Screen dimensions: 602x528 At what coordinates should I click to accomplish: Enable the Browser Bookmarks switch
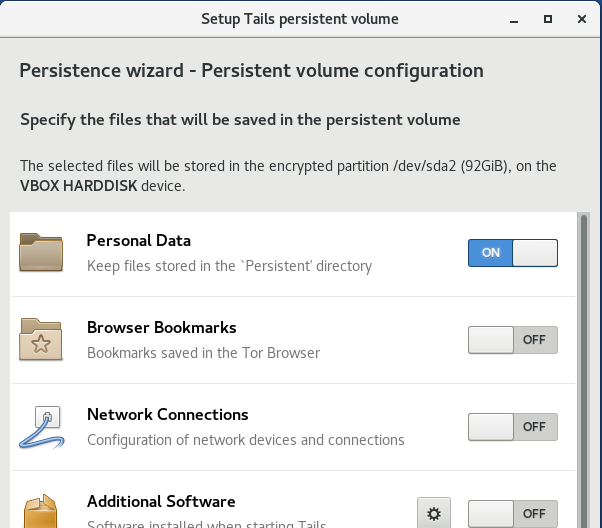pyautogui.click(x=512, y=340)
